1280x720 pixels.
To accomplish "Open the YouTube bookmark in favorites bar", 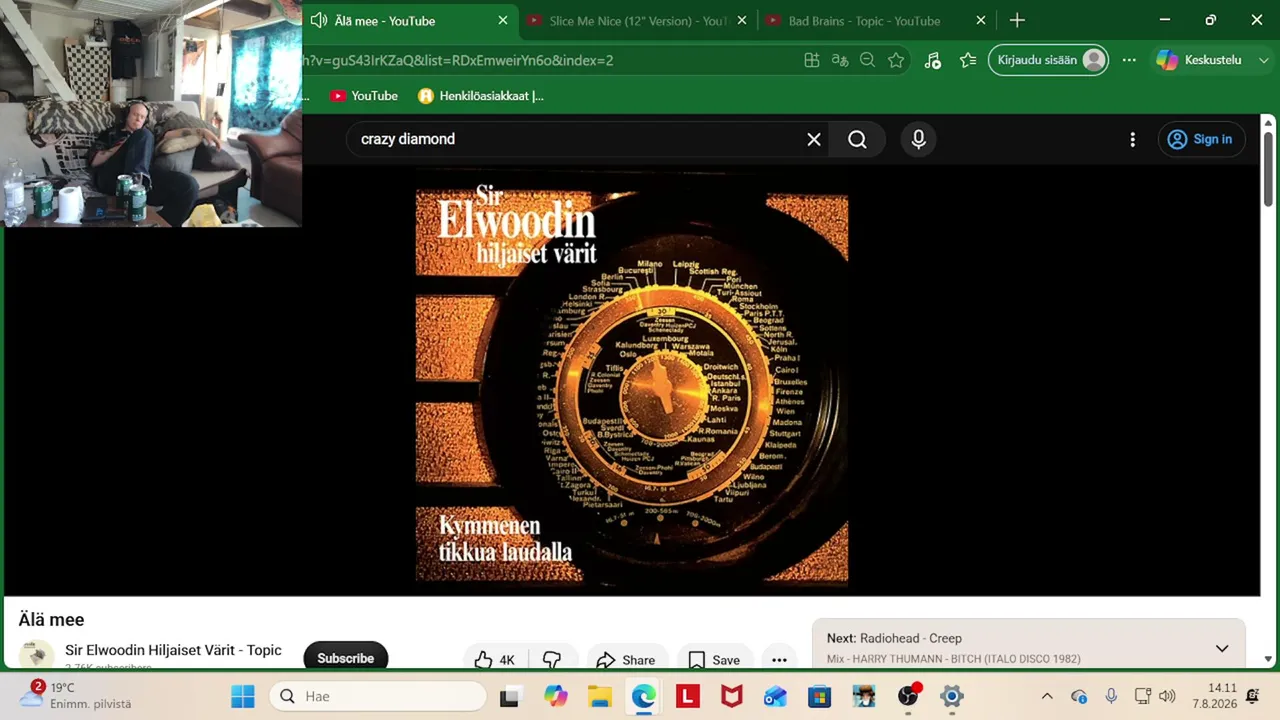I will click(364, 96).
